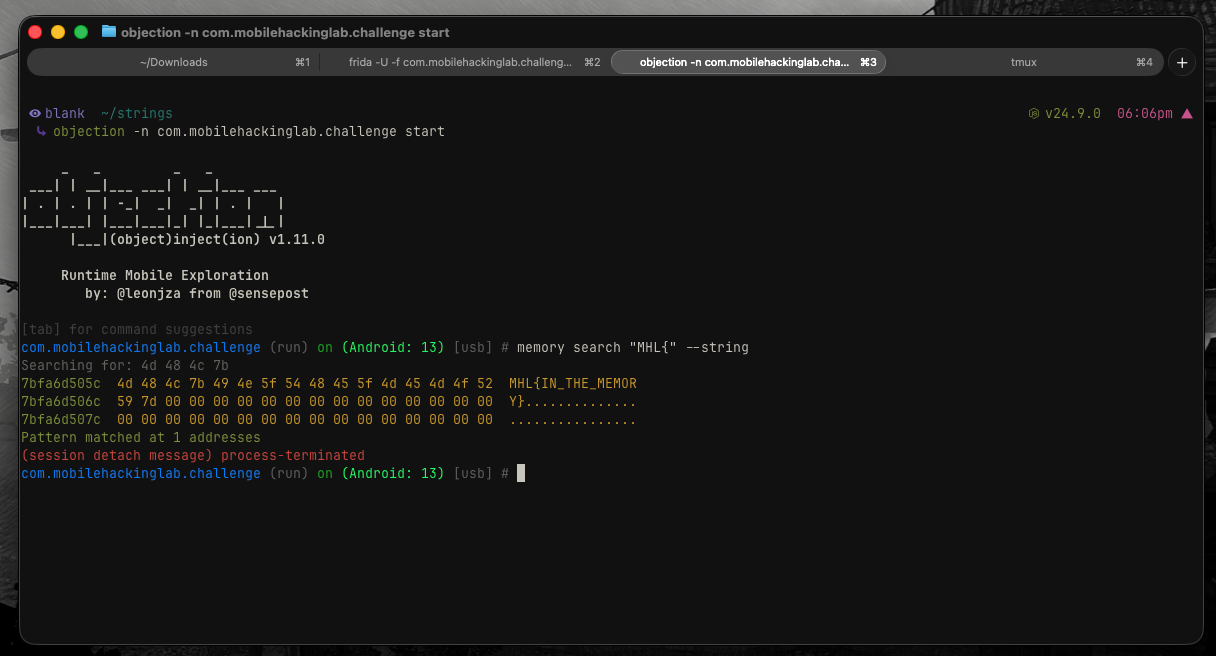Click the eye icon before 'blank' prompt
Image resolution: width=1216 pixels, height=656 pixels.
click(x=35, y=114)
